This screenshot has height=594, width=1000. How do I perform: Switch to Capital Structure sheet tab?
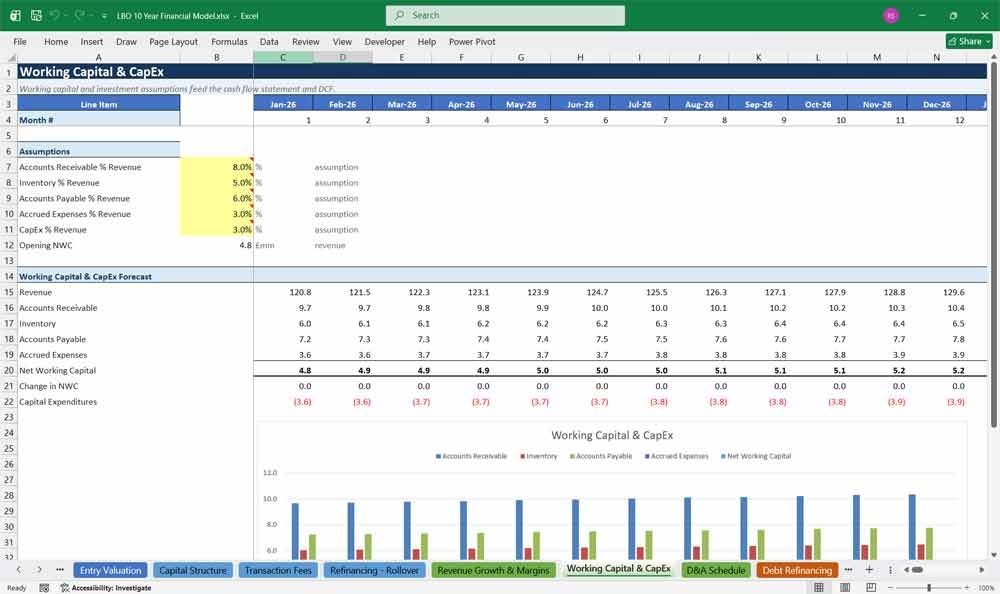click(193, 570)
